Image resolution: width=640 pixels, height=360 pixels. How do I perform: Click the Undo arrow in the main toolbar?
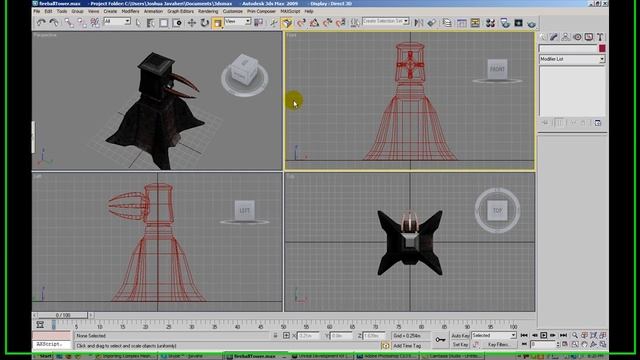point(41,23)
